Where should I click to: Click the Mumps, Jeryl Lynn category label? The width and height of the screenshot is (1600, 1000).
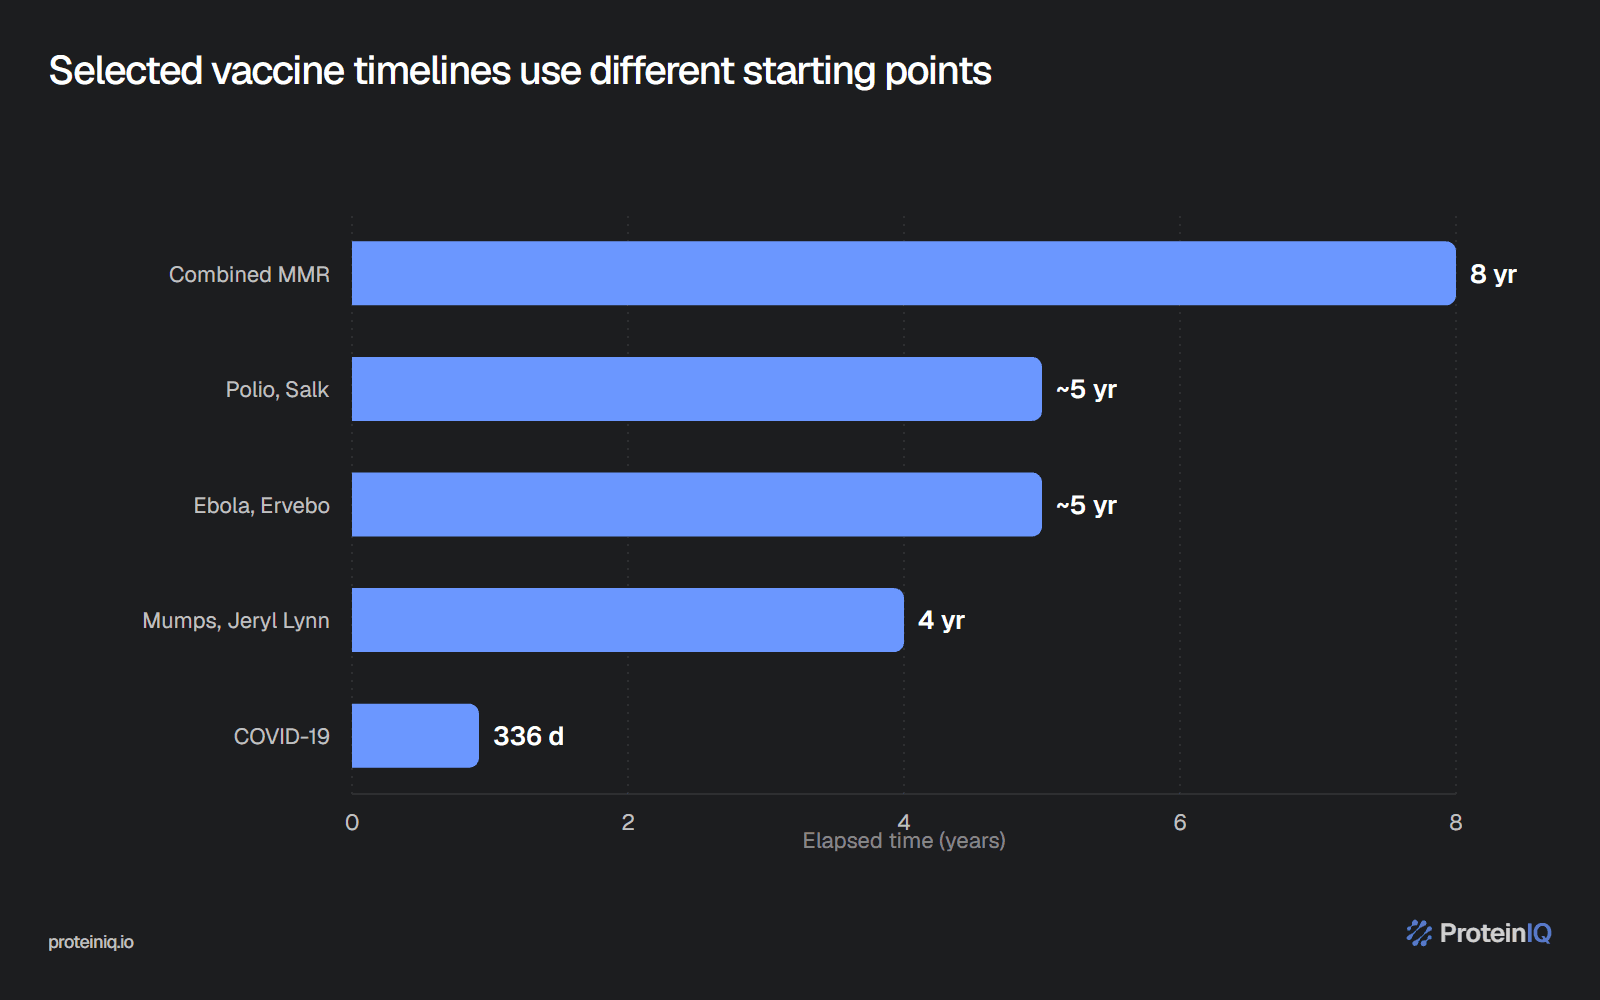(236, 621)
